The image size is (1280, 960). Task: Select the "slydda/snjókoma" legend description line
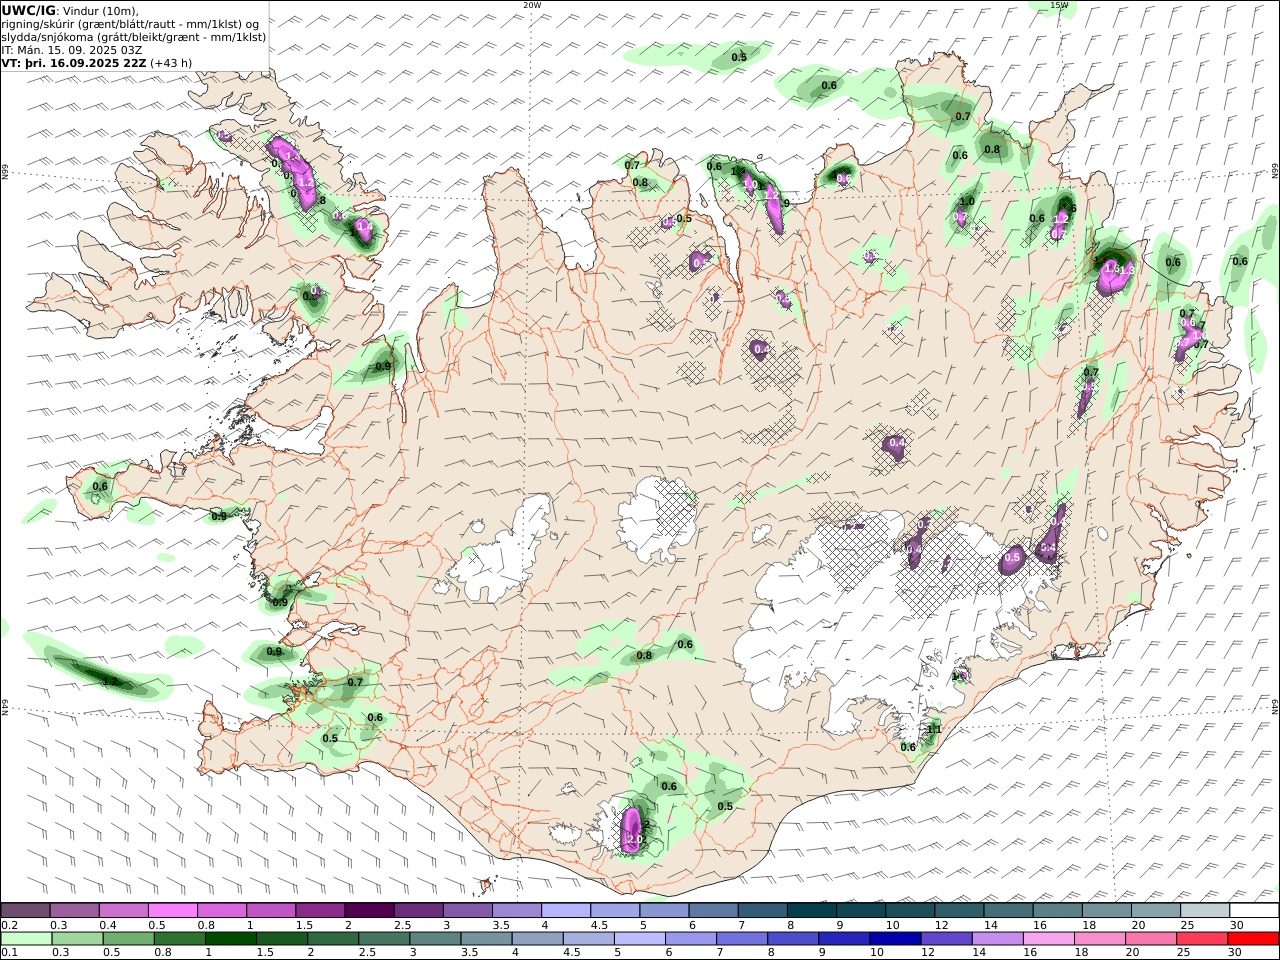click(x=134, y=37)
